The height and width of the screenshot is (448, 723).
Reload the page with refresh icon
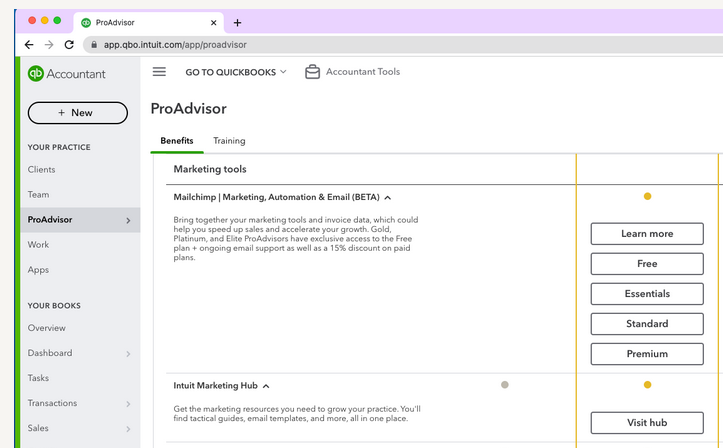tap(69, 45)
